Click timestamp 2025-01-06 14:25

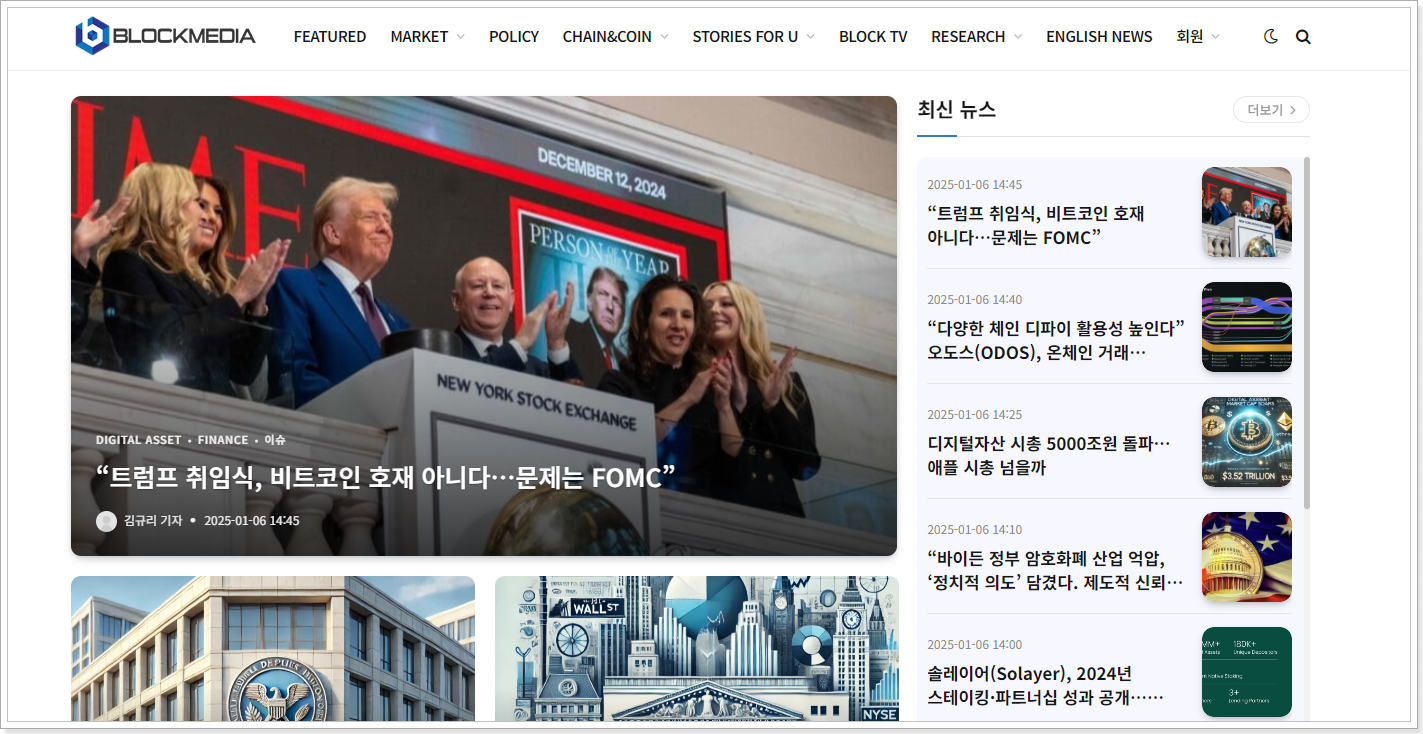975,415
